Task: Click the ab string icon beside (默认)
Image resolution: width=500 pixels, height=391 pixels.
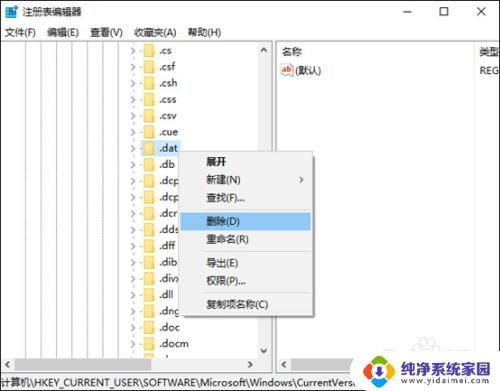Action: pyautogui.click(x=287, y=70)
